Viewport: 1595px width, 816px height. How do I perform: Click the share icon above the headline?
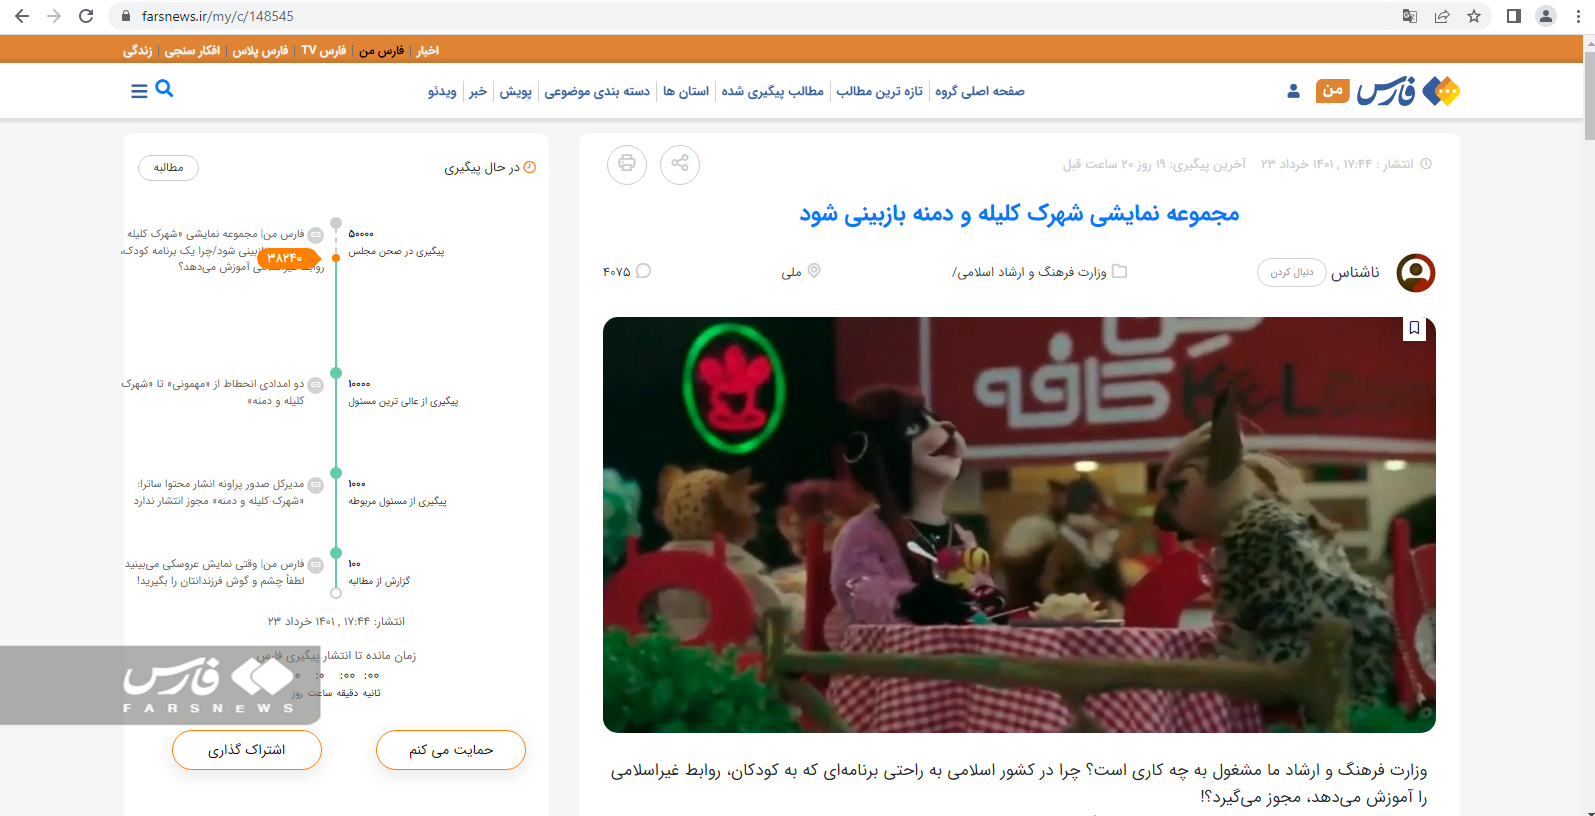click(680, 164)
